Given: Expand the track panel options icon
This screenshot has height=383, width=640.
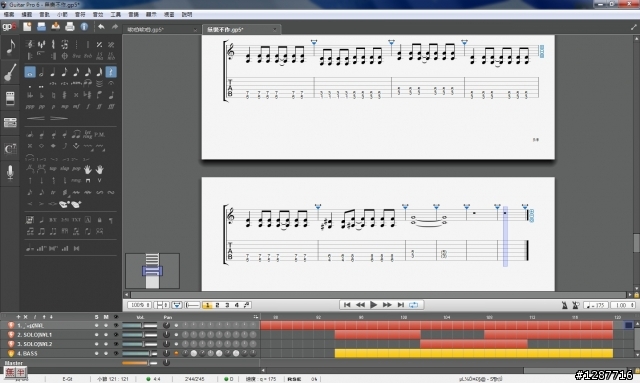Looking at the screenshot, I should [x=256, y=317].
